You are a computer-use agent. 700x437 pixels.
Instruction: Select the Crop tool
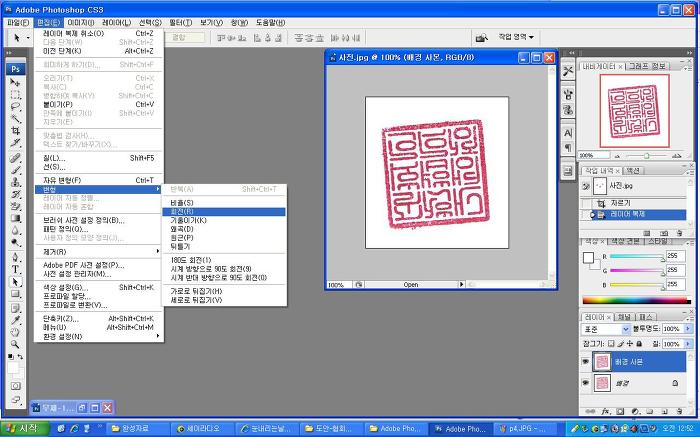coord(15,131)
